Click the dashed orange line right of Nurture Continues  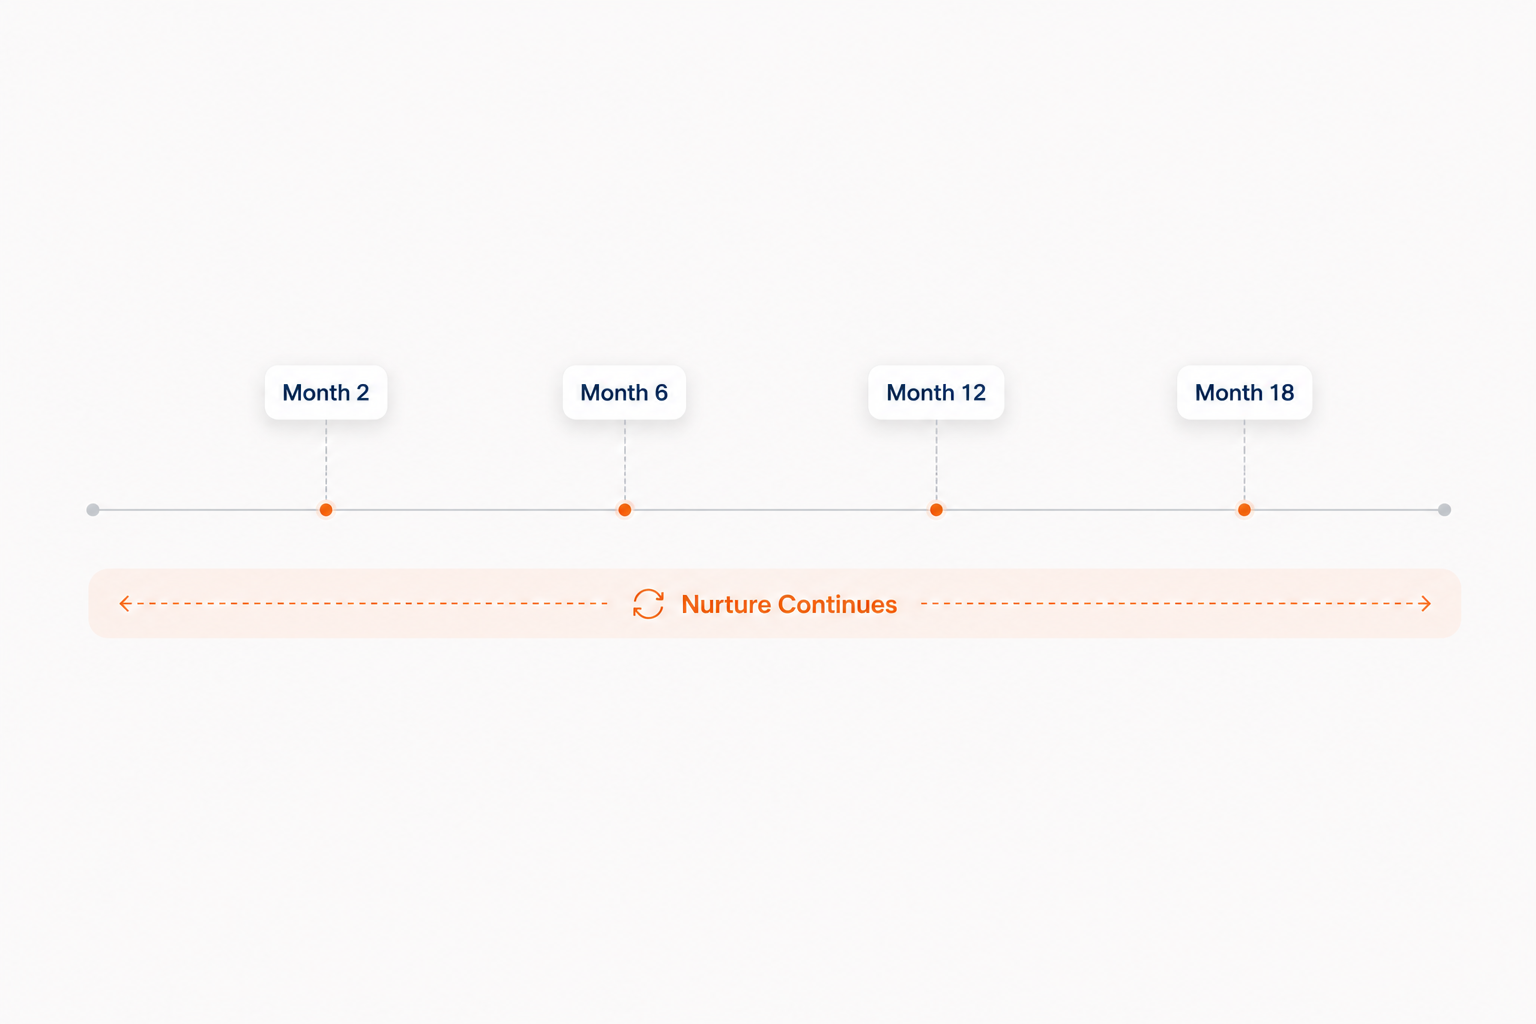coord(1168,603)
